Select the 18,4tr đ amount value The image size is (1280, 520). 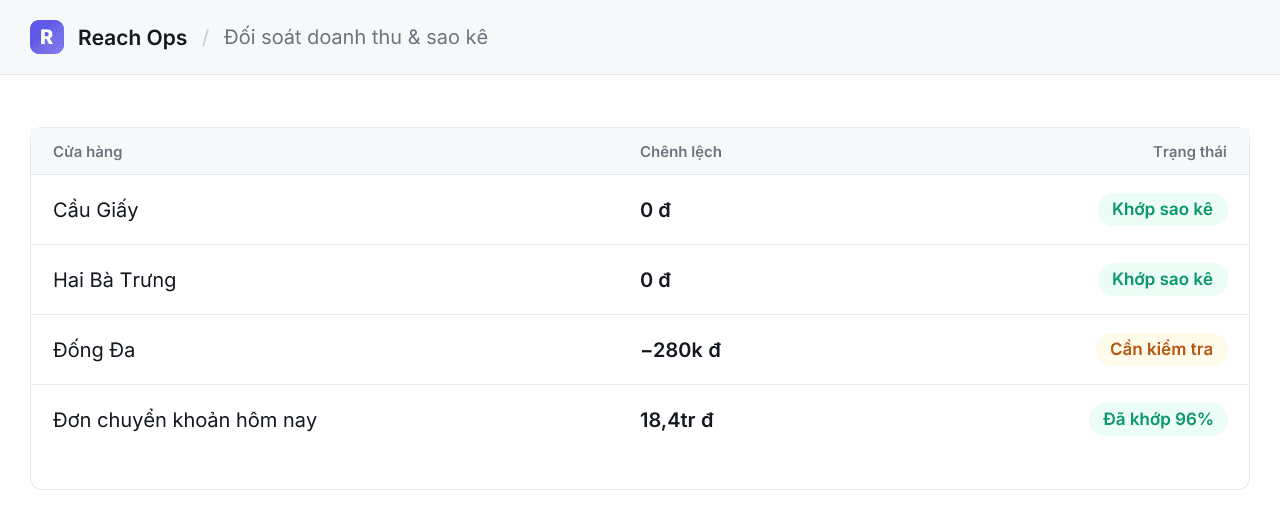(677, 420)
